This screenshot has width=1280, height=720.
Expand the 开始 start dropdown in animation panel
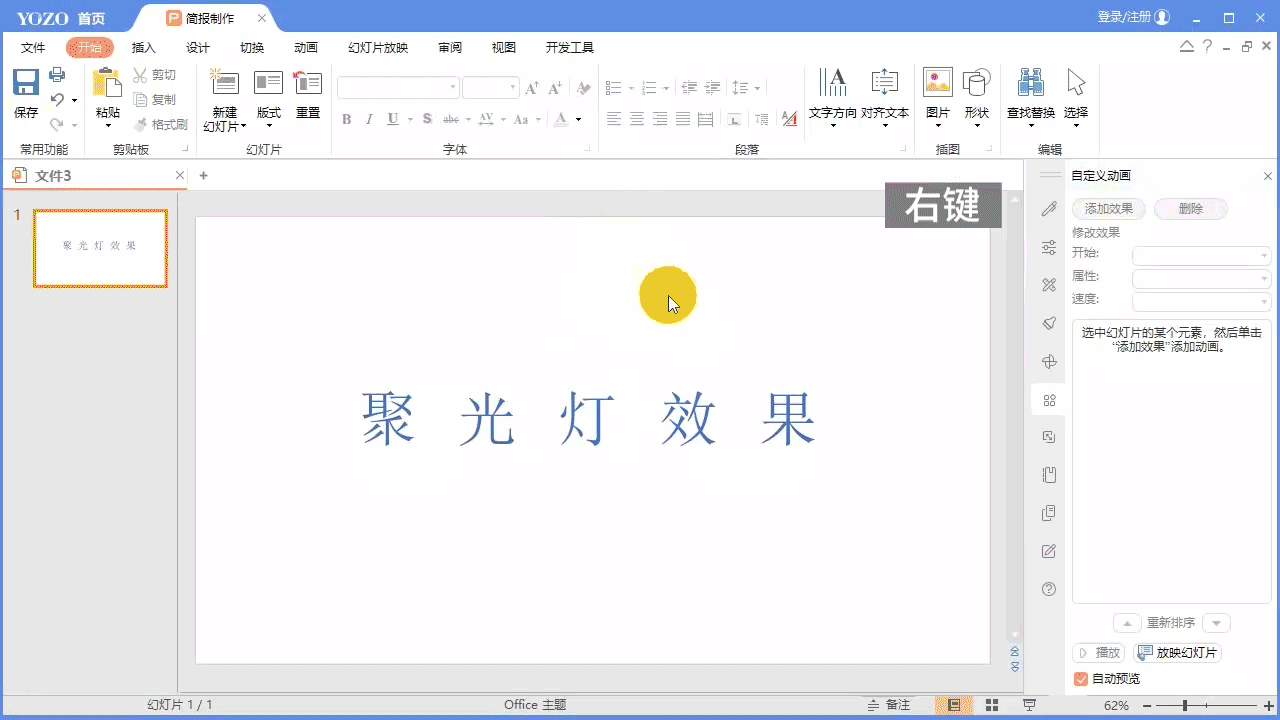(x=1201, y=255)
